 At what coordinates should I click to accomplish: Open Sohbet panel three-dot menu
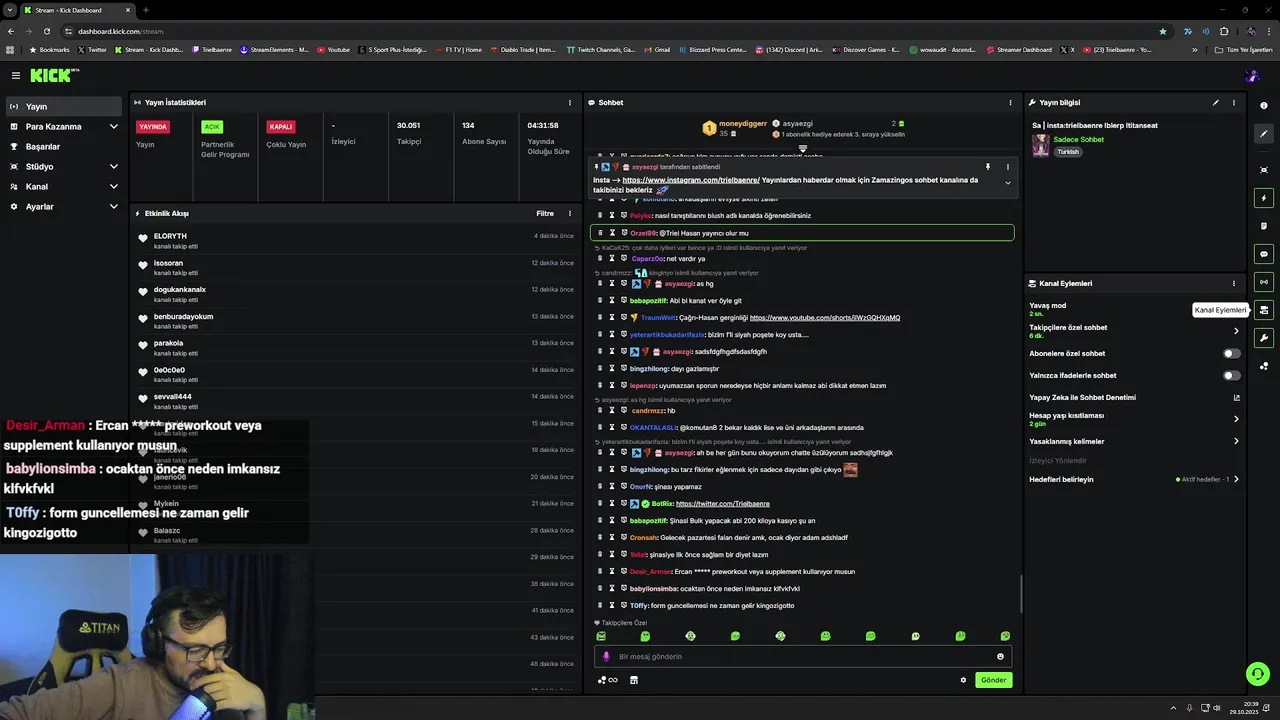[1010, 103]
